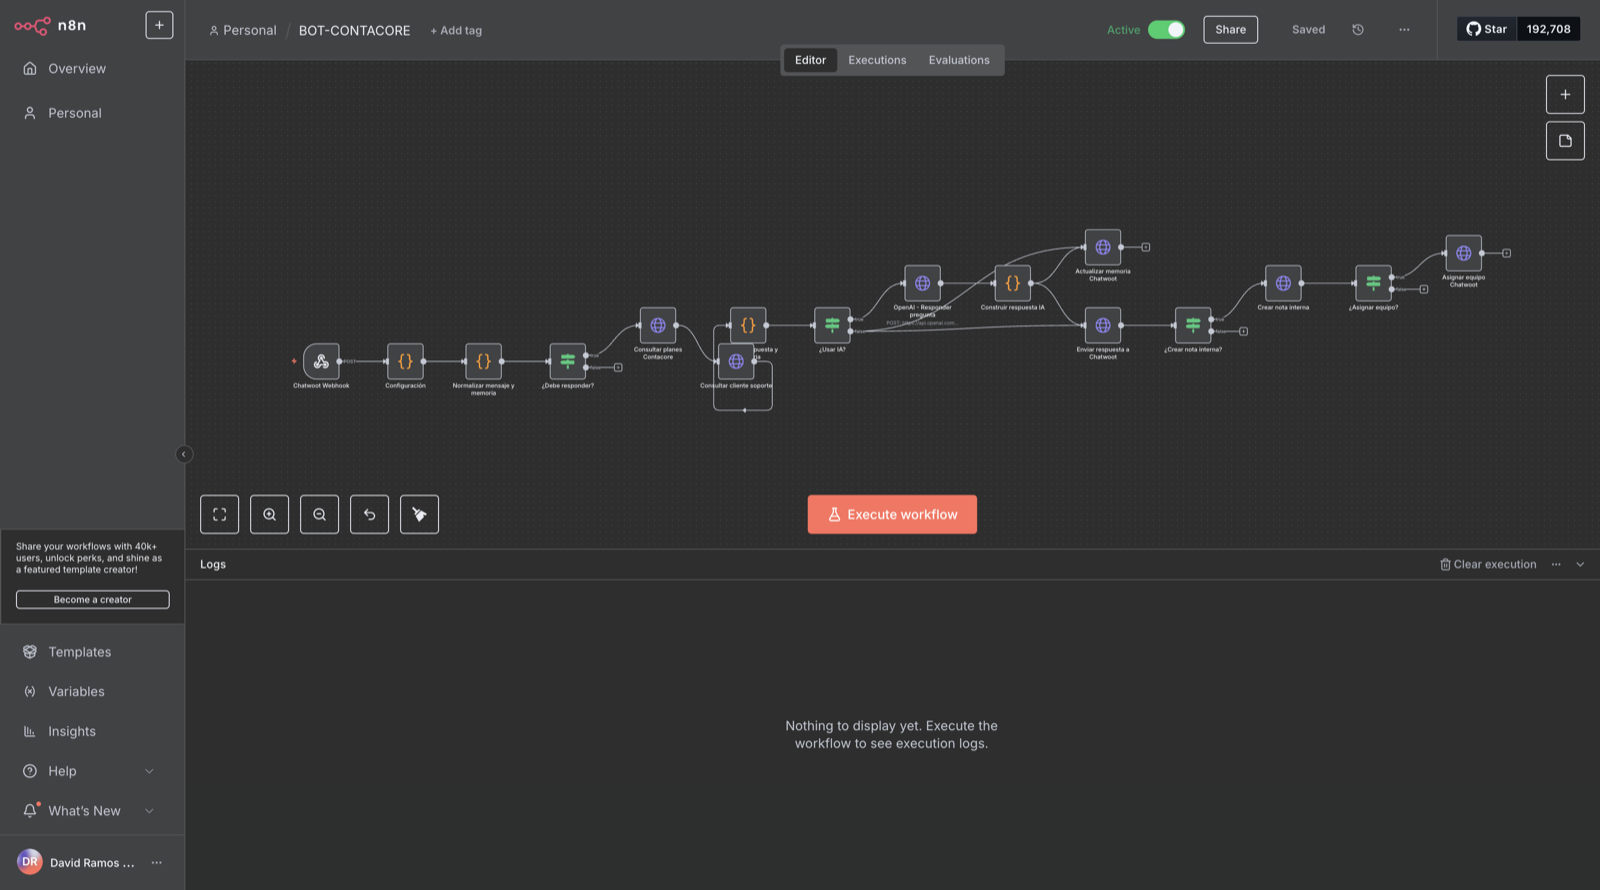Screen dimensions: 1600x890
Task: Select the Consultar planes Contacore HTTP node
Action: pyautogui.click(x=657, y=325)
